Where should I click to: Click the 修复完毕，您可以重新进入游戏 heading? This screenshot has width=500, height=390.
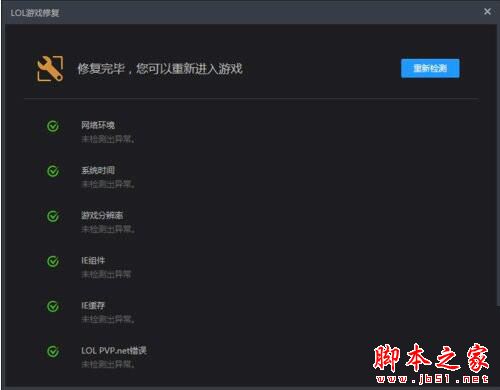(160, 69)
